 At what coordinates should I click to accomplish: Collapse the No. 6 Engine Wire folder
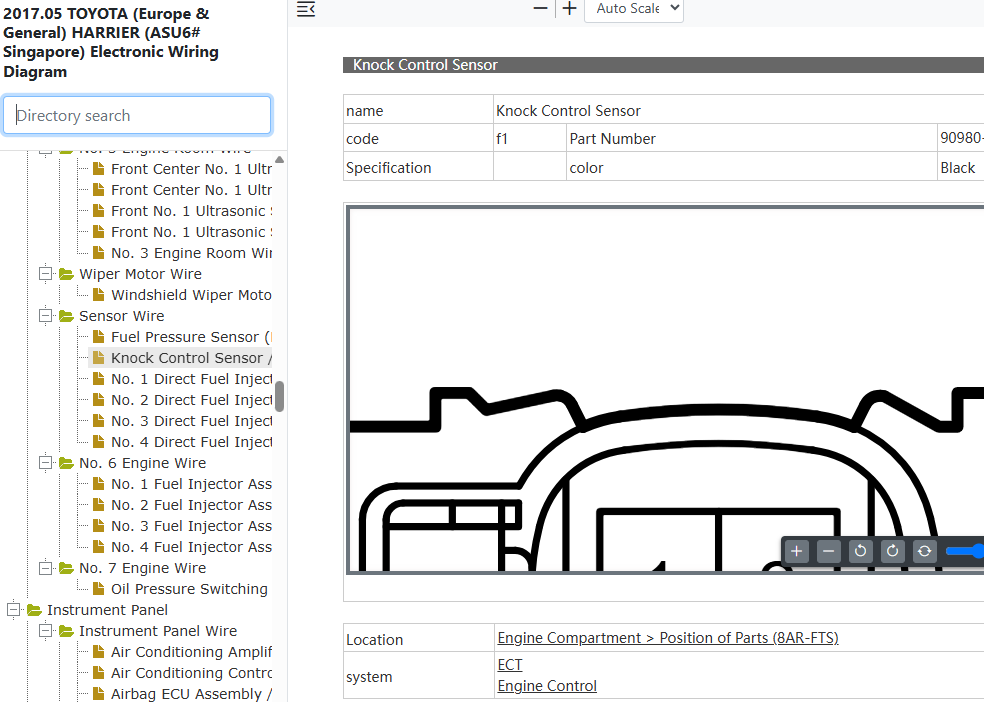tap(45, 463)
